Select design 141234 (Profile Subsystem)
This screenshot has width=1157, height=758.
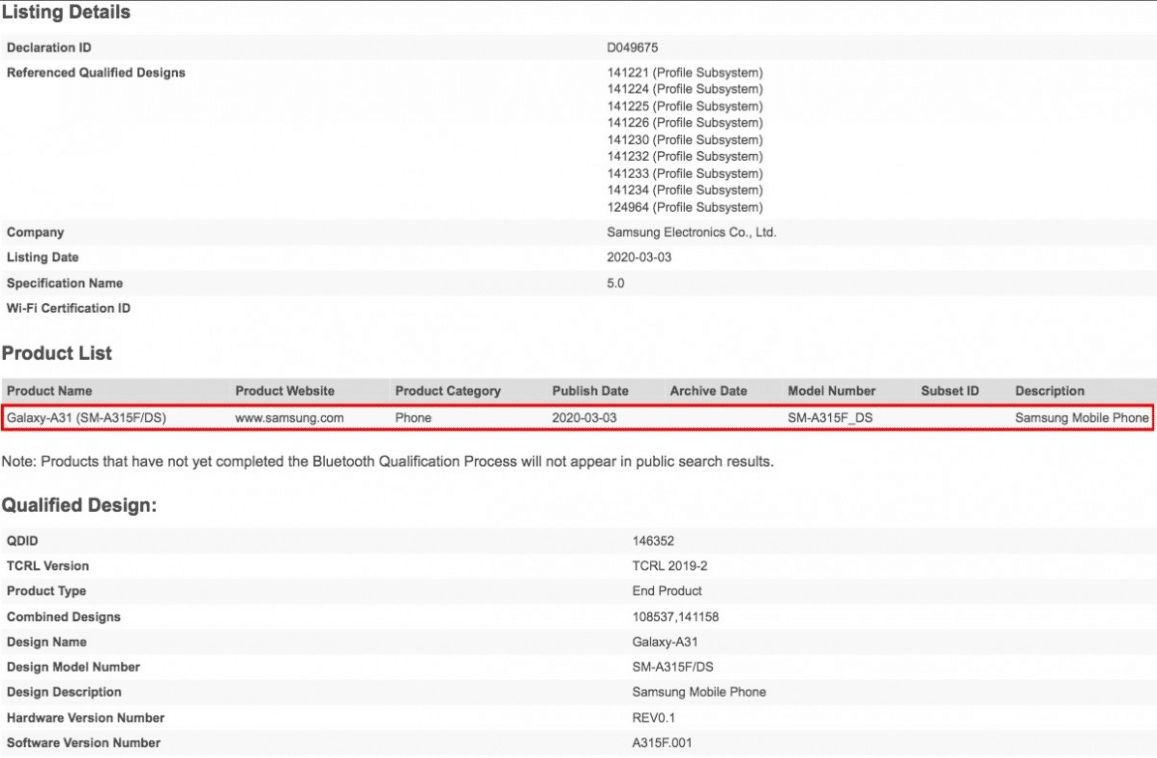point(685,190)
